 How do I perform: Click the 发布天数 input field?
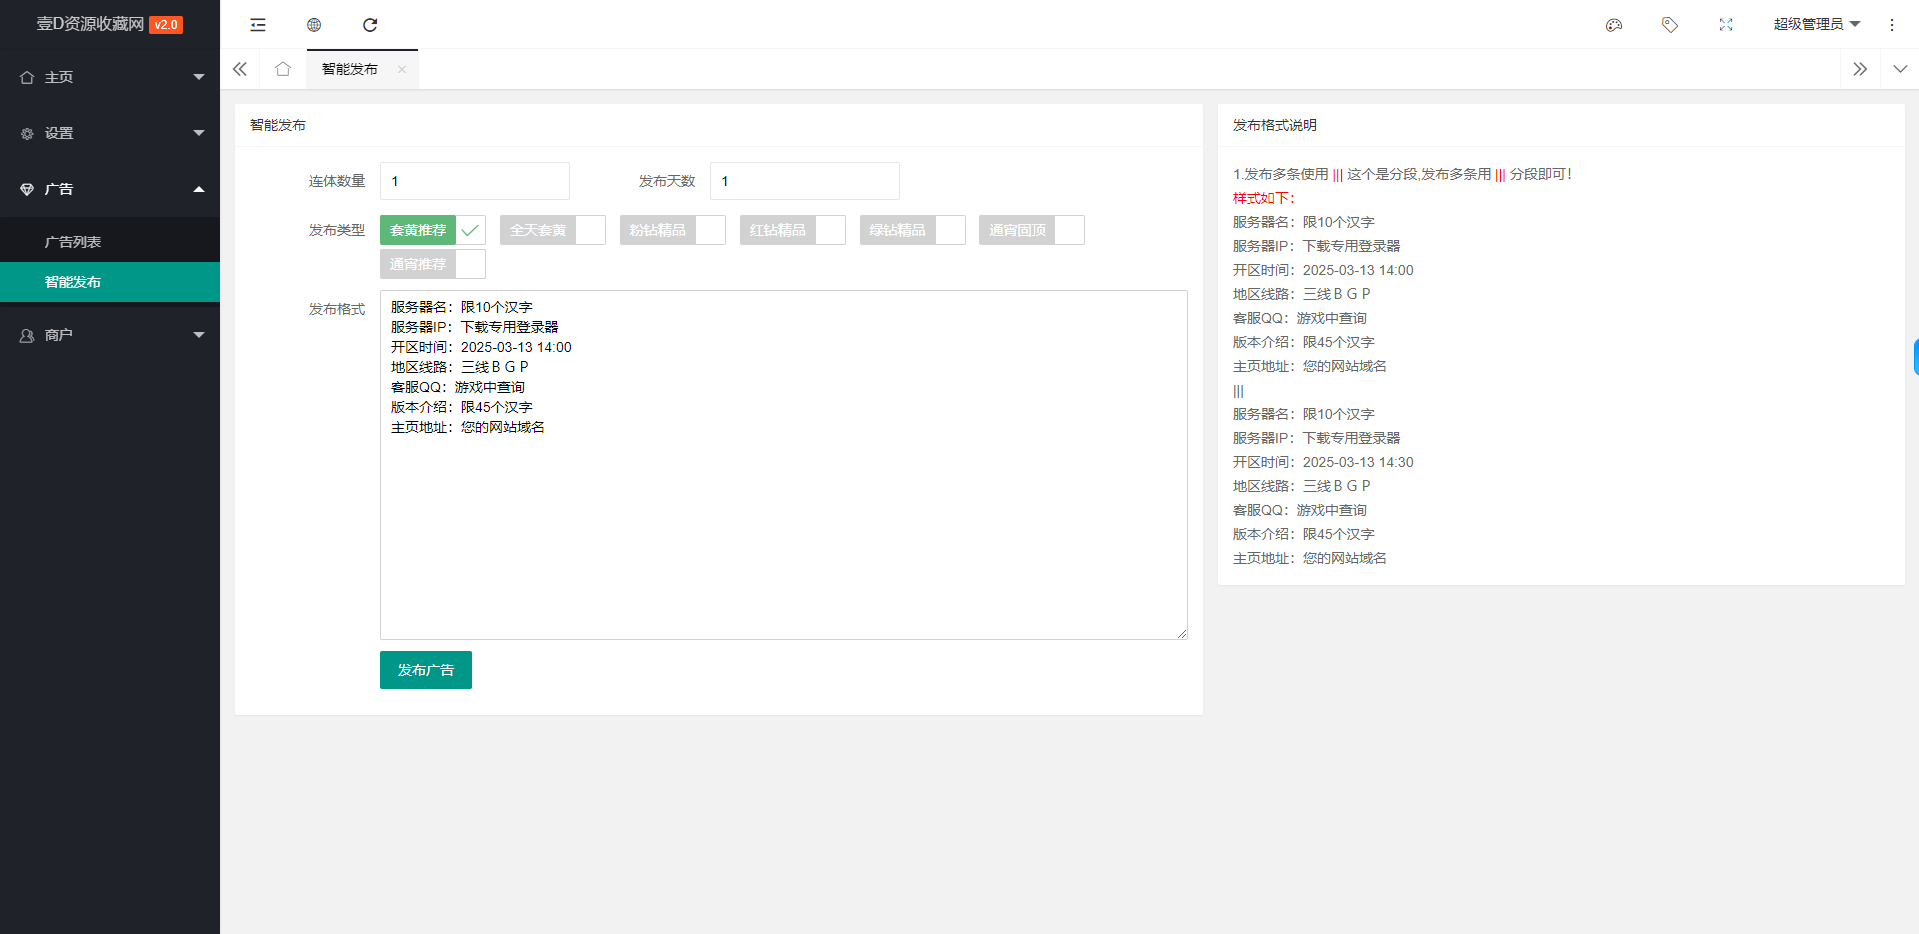804,181
